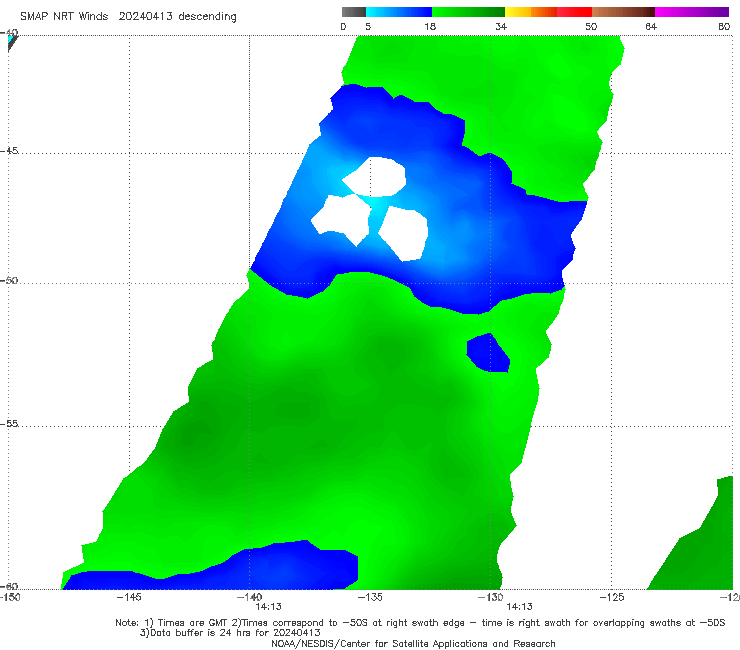Click the NOAA/NESDIS credit line
The width and height of the screenshot is (740, 650).
pos(413,643)
